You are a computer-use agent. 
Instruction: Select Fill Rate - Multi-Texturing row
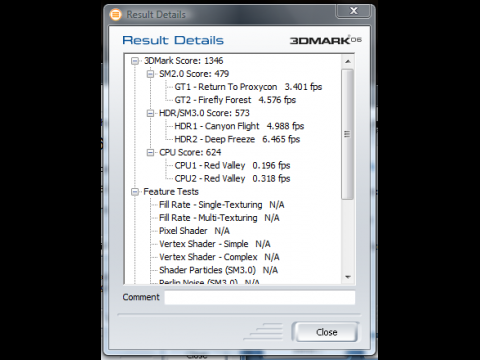tap(219, 218)
